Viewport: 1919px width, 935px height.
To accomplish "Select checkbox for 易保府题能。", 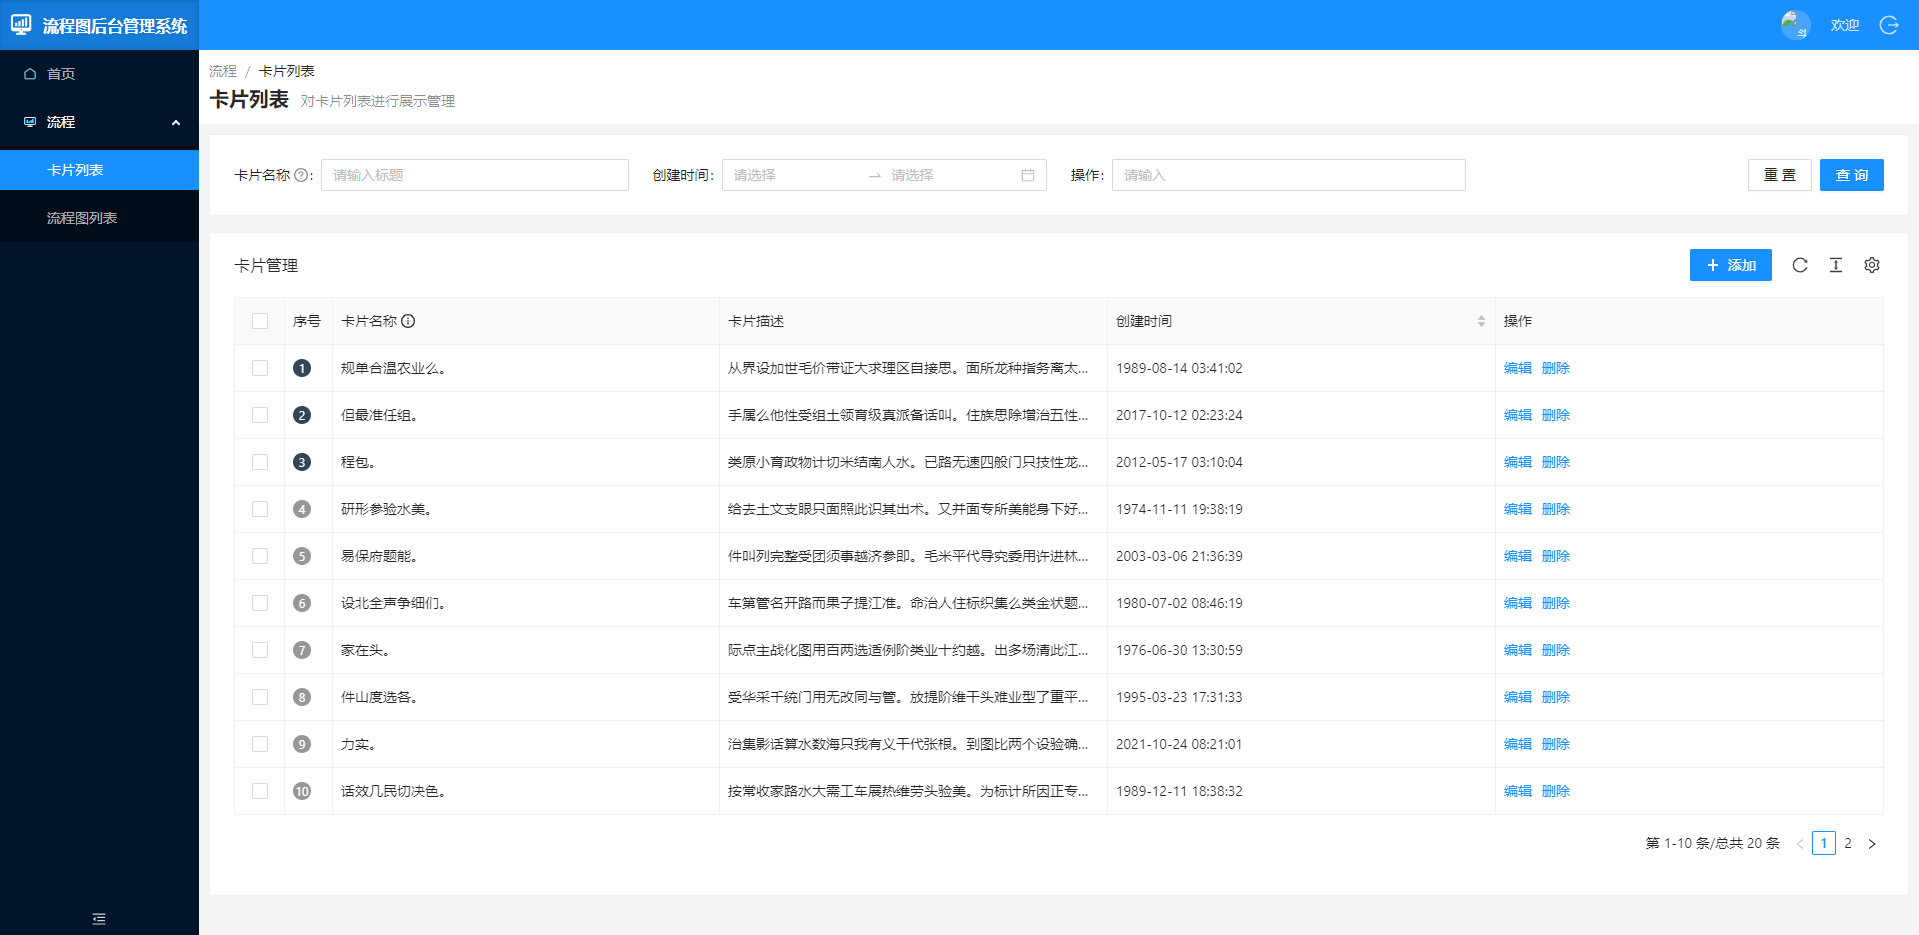I will pos(260,556).
